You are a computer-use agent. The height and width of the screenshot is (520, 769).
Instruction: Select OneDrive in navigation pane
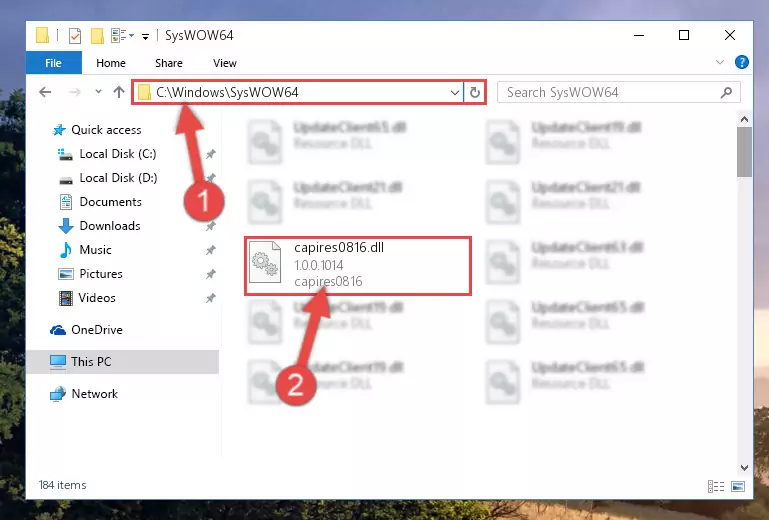tap(97, 330)
